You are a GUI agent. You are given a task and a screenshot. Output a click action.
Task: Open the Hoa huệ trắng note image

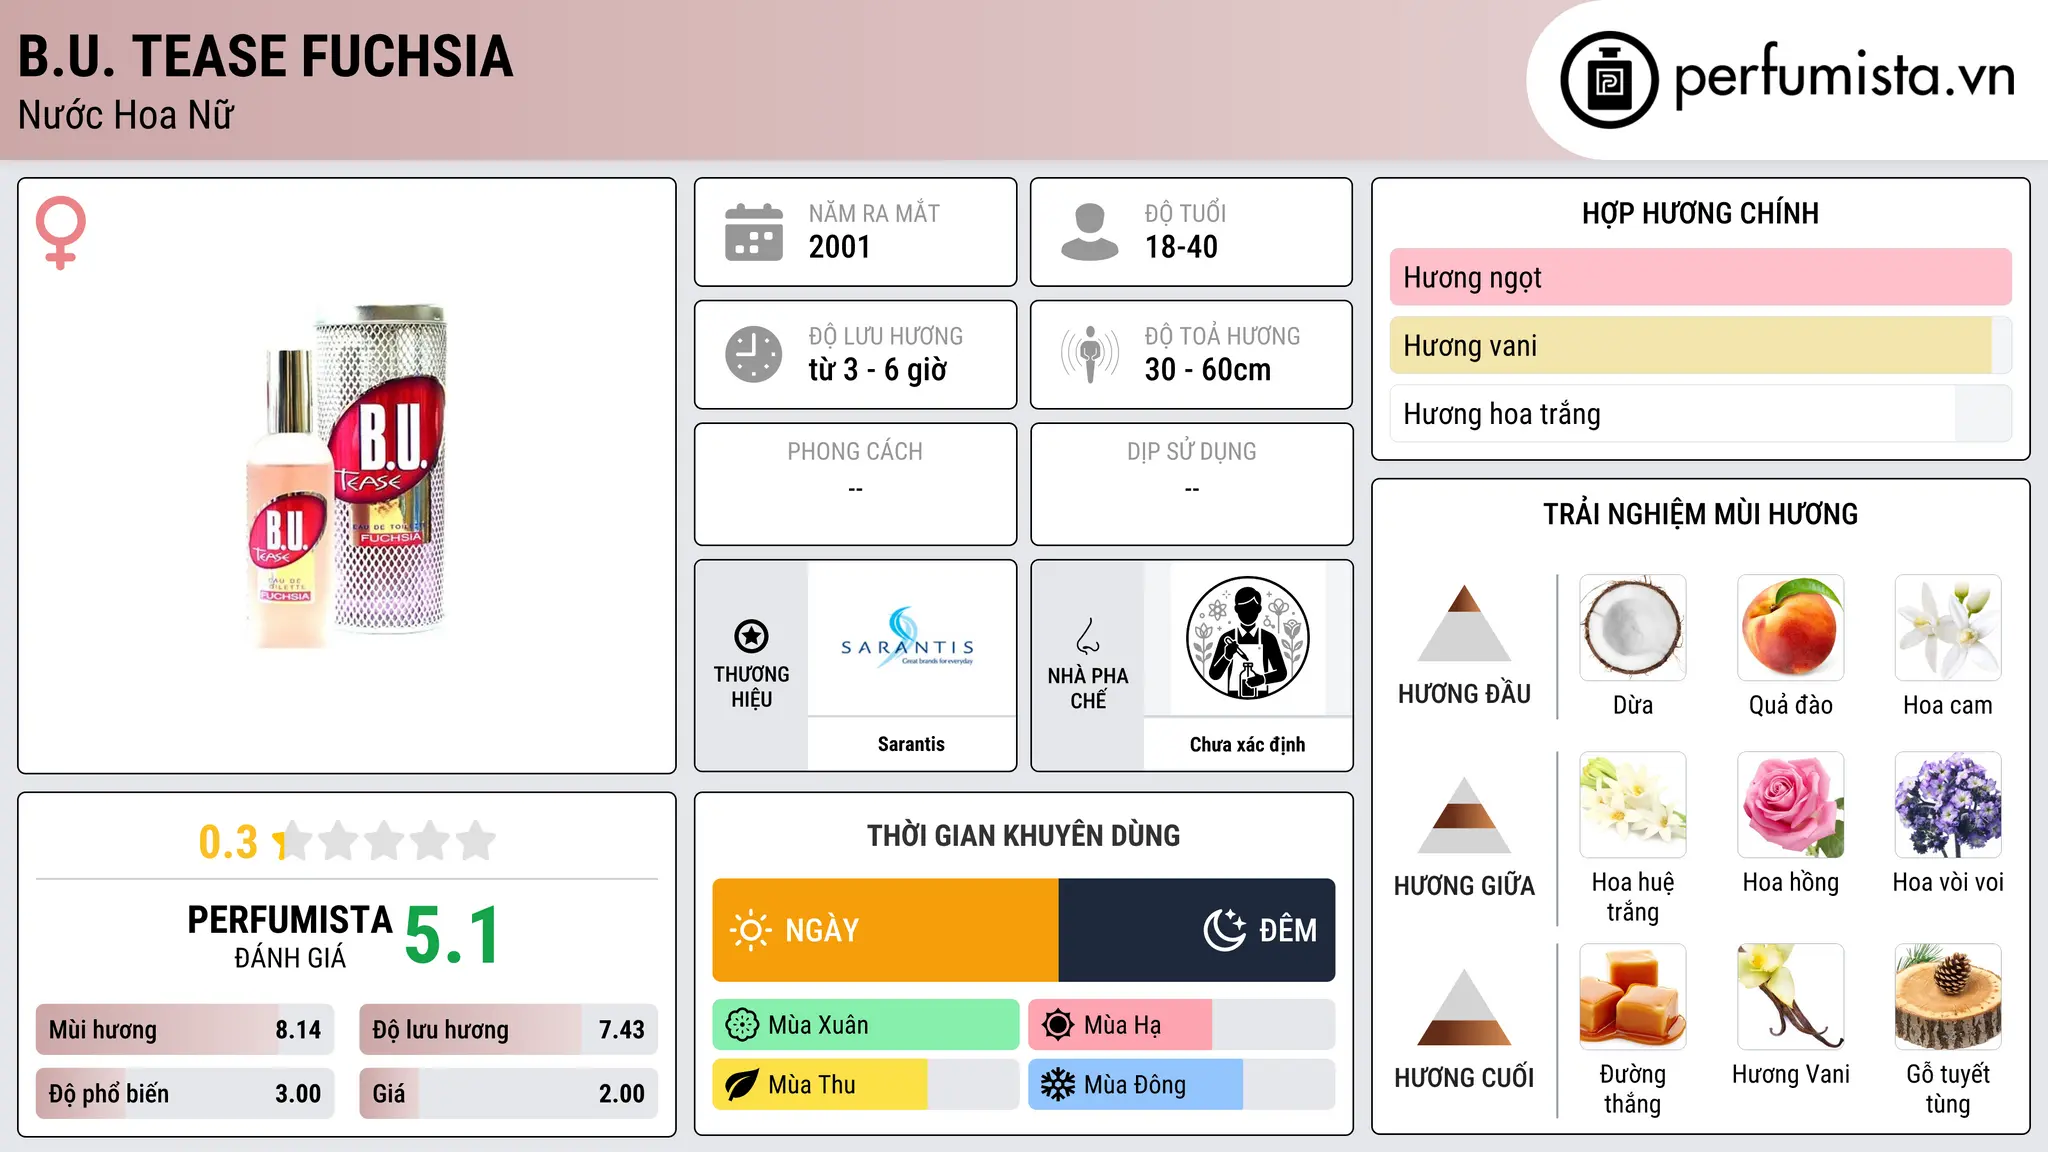click(x=1632, y=805)
